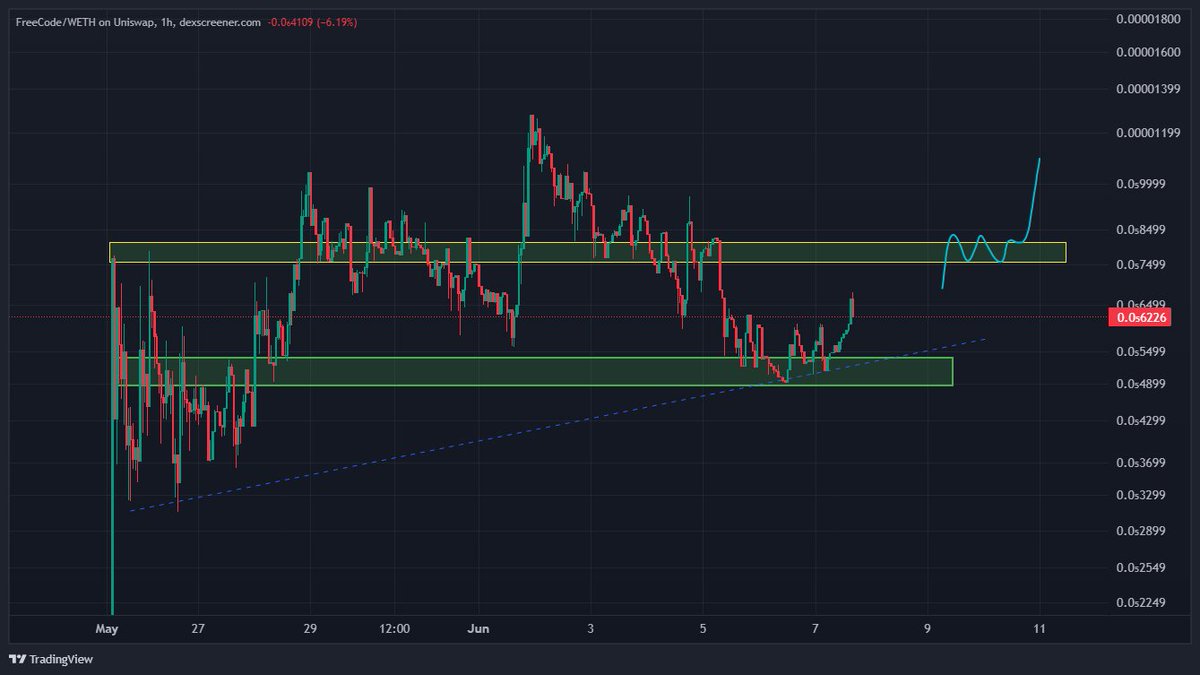Click the 0.00001800 price axis label
Screen dimensions: 1200x675
coord(1148,19)
